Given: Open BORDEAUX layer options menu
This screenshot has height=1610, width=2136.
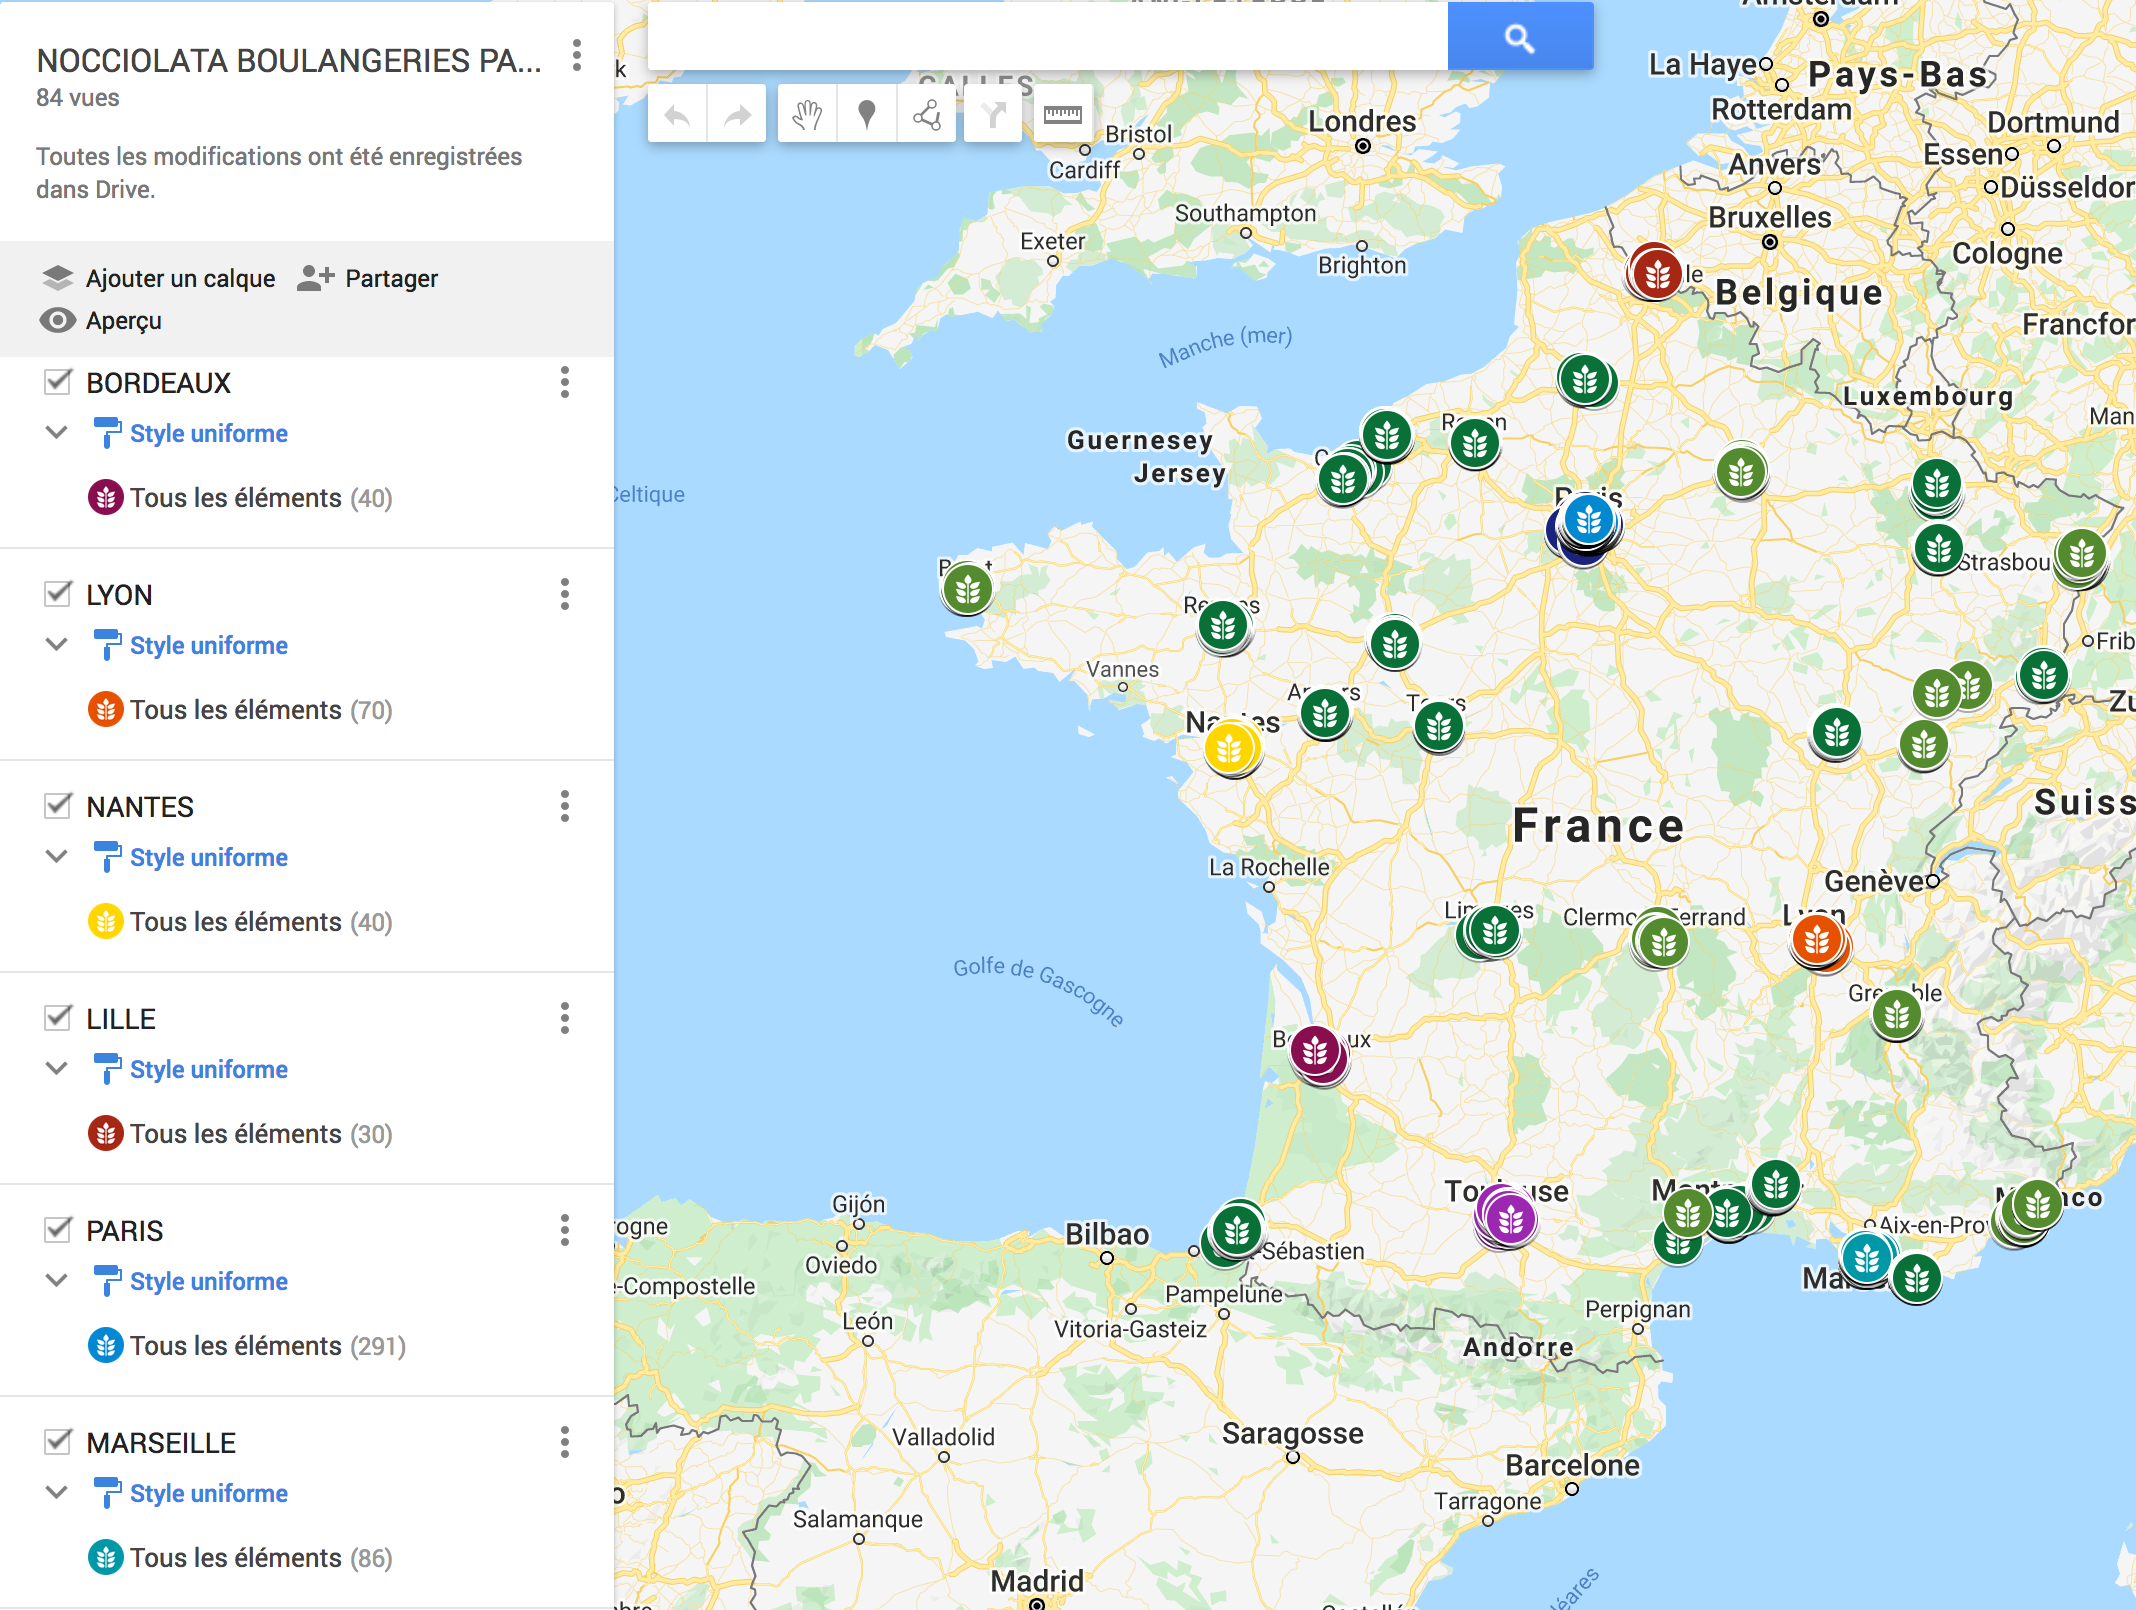Looking at the screenshot, I should (x=565, y=382).
